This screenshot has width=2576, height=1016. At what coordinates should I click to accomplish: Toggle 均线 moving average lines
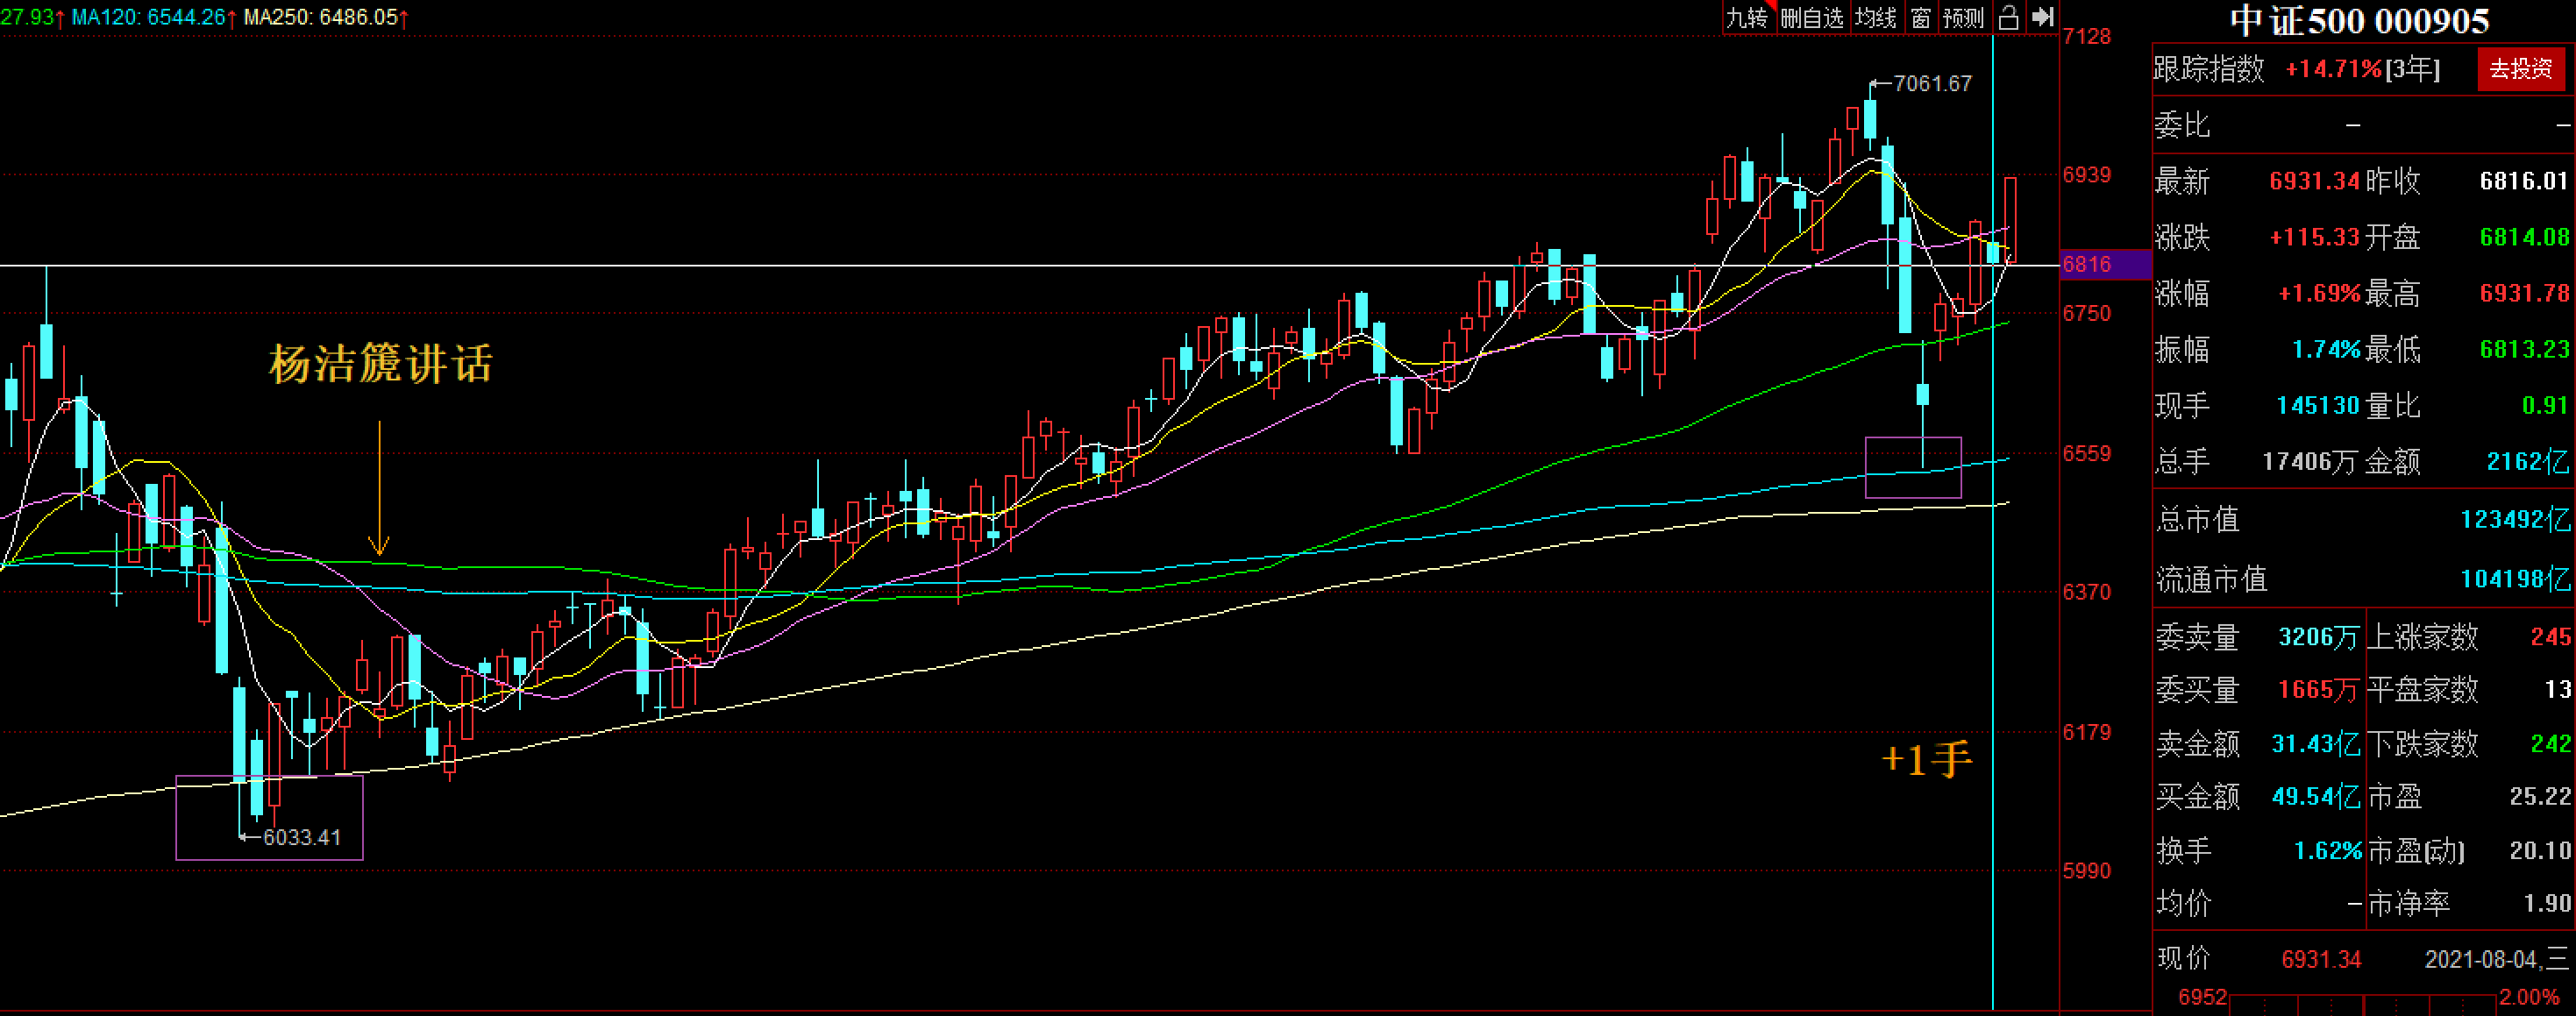(1876, 17)
